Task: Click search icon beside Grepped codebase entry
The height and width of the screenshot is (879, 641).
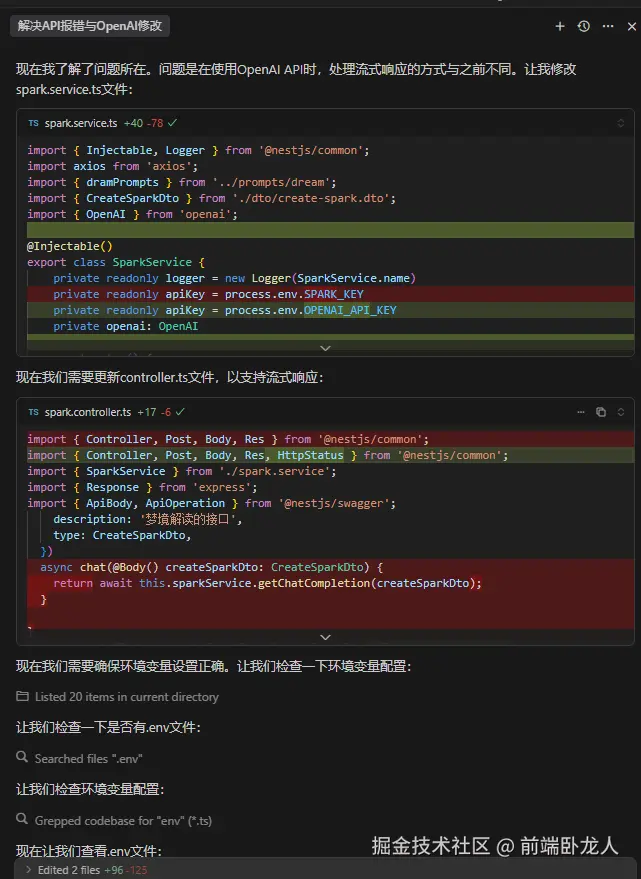Action: (22, 819)
